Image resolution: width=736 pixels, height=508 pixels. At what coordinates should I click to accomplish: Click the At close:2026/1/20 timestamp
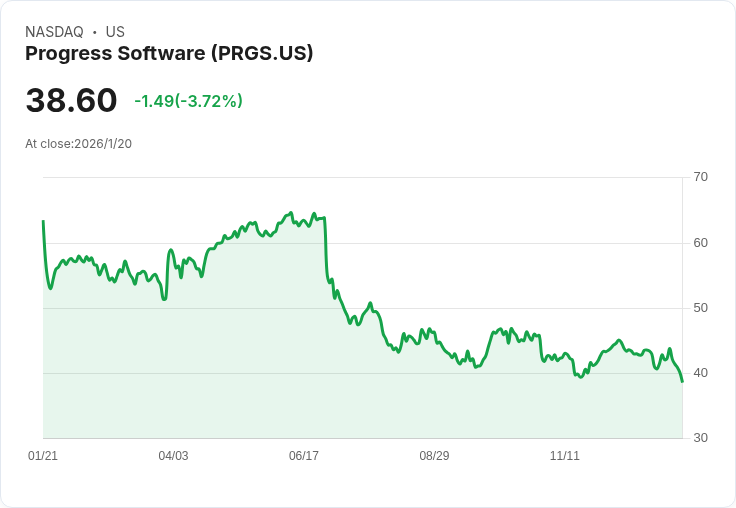(78, 144)
